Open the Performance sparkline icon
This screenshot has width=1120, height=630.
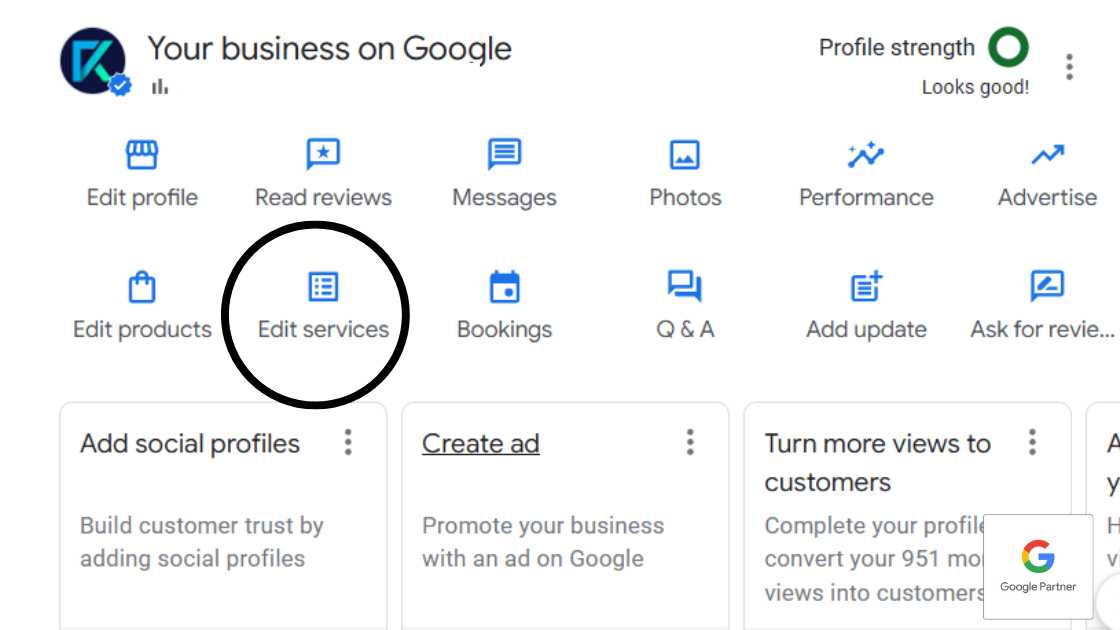point(866,155)
